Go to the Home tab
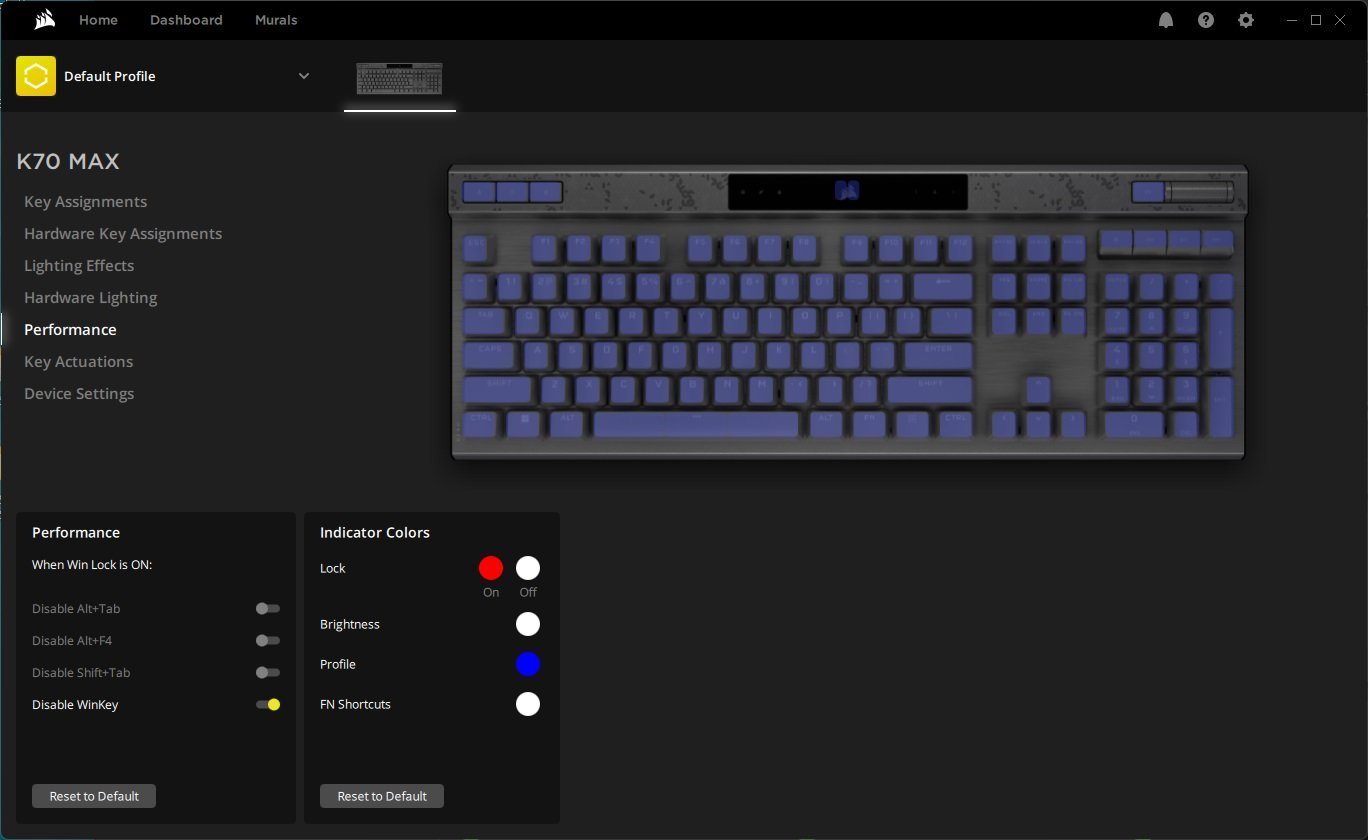The height and width of the screenshot is (840, 1368). (98, 20)
